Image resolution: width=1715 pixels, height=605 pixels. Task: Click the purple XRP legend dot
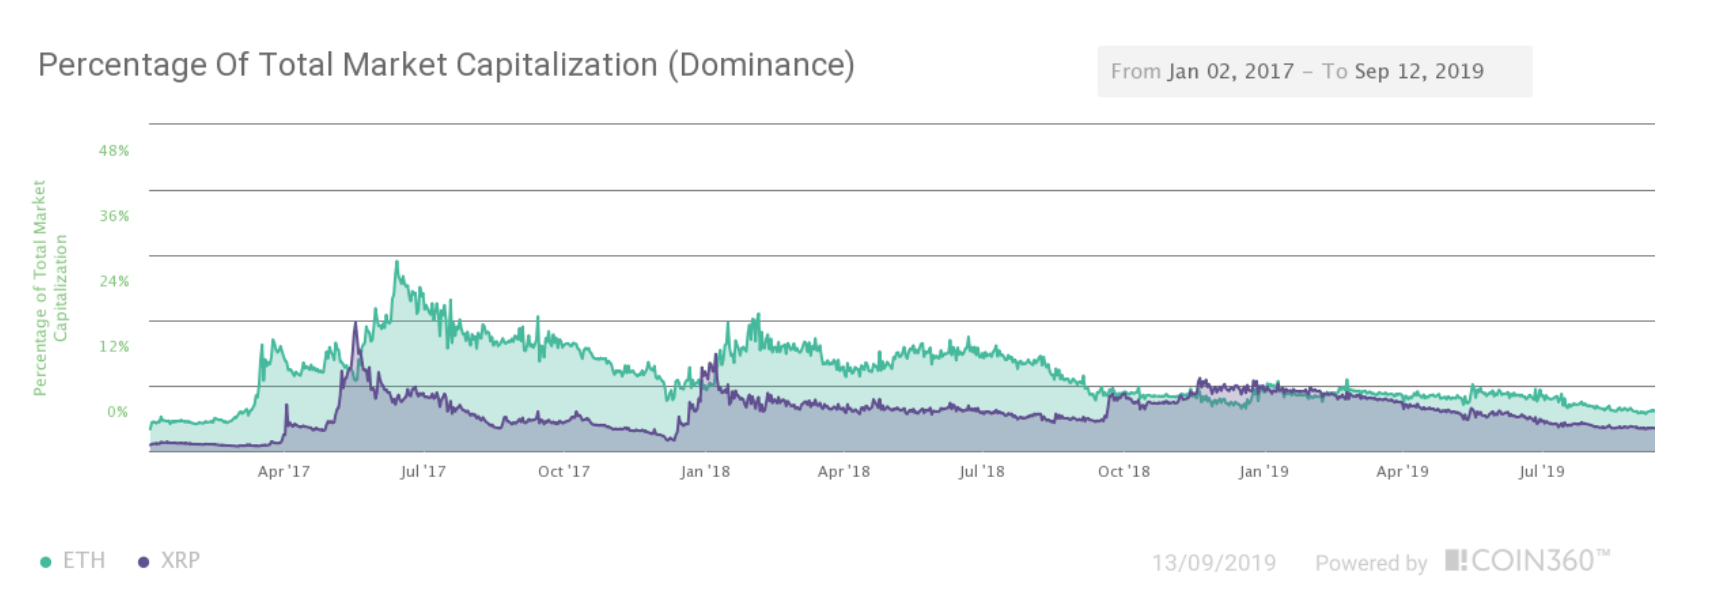[143, 562]
